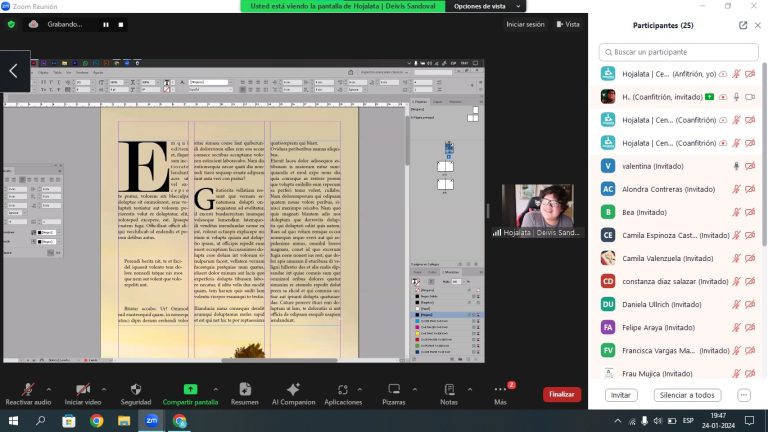Click the Buscar un participante field
Screen dimensions: 768x432
680,51
